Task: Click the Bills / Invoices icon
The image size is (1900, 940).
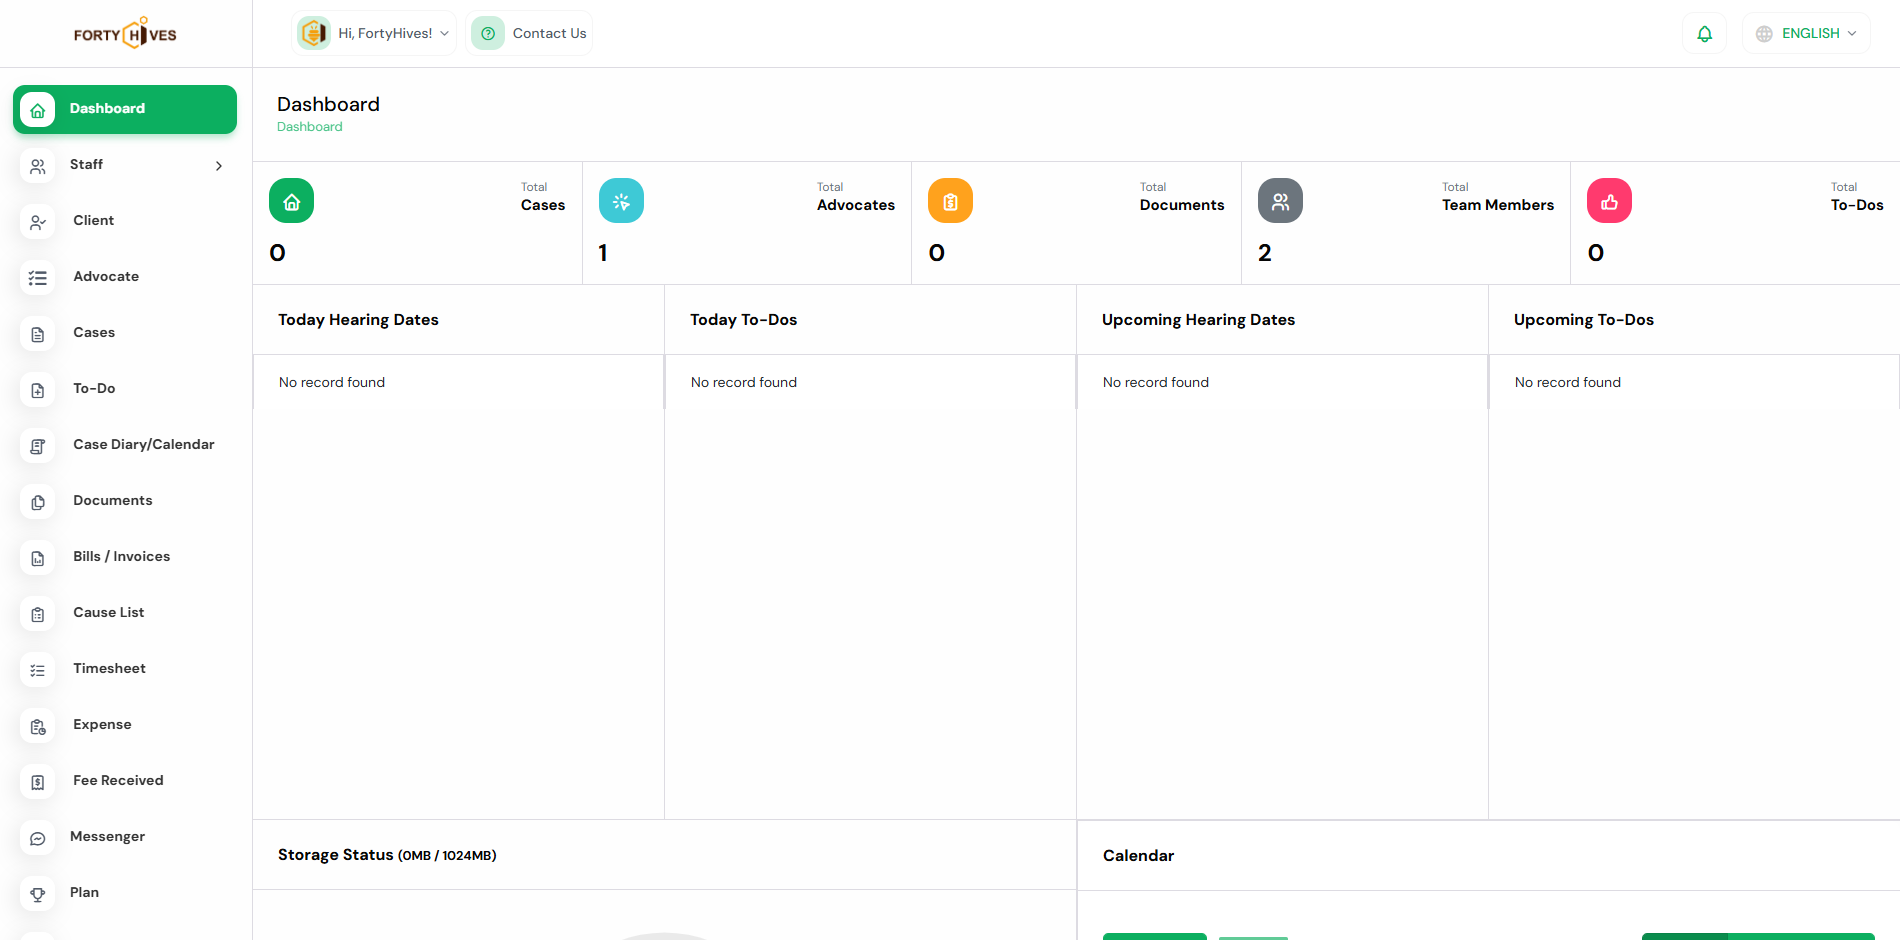Action: pyautogui.click(x=38, y=558)
